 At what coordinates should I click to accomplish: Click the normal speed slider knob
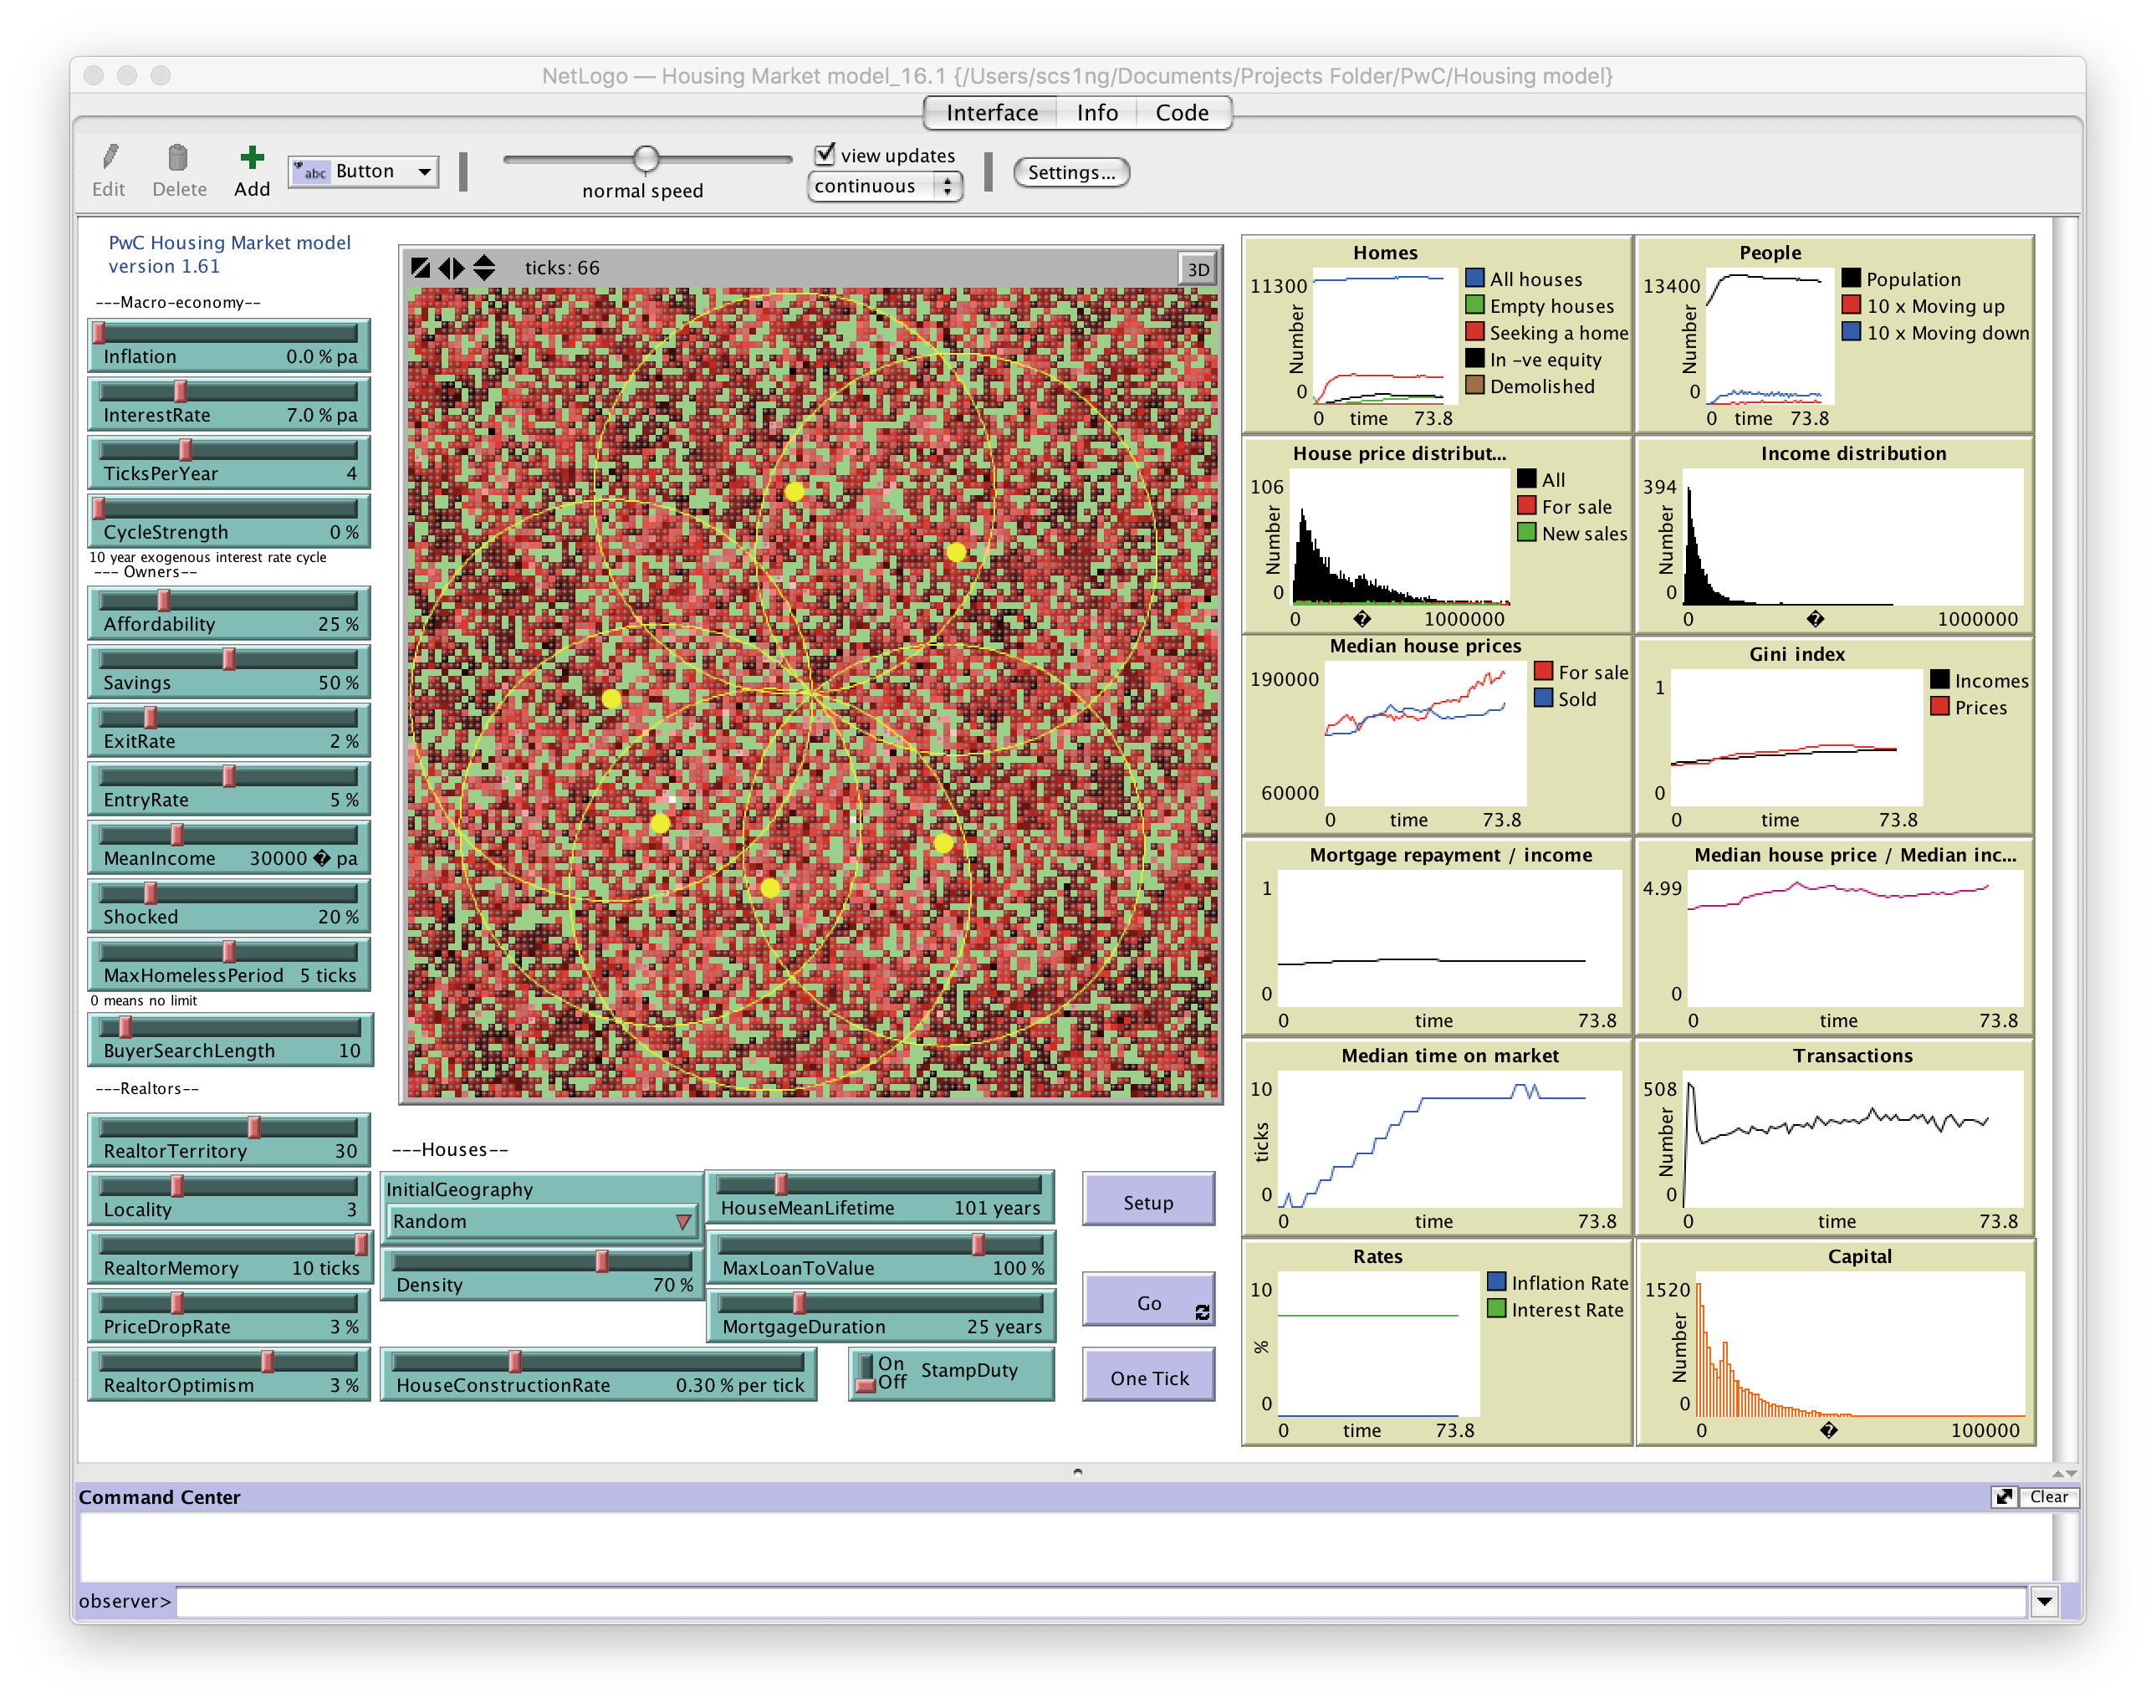pyautogui.click(x=646, y=159)
